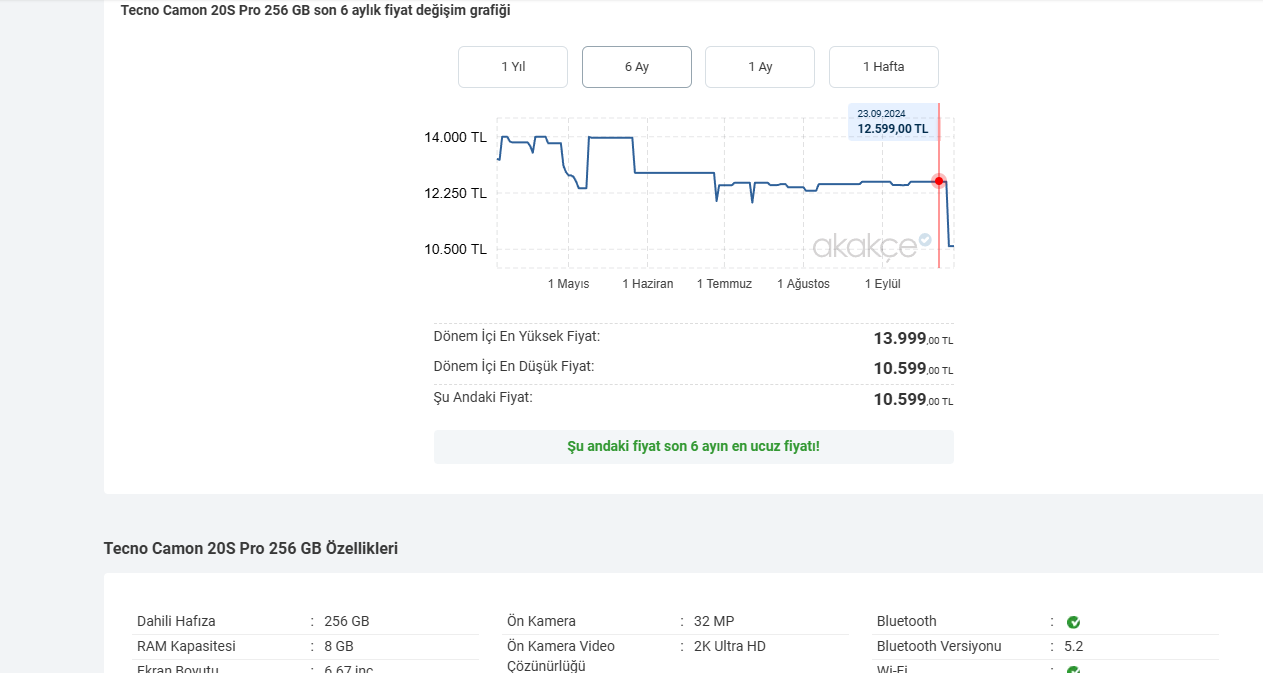Click the Bluetooth Versiyonu spec label

click(939, 646)
